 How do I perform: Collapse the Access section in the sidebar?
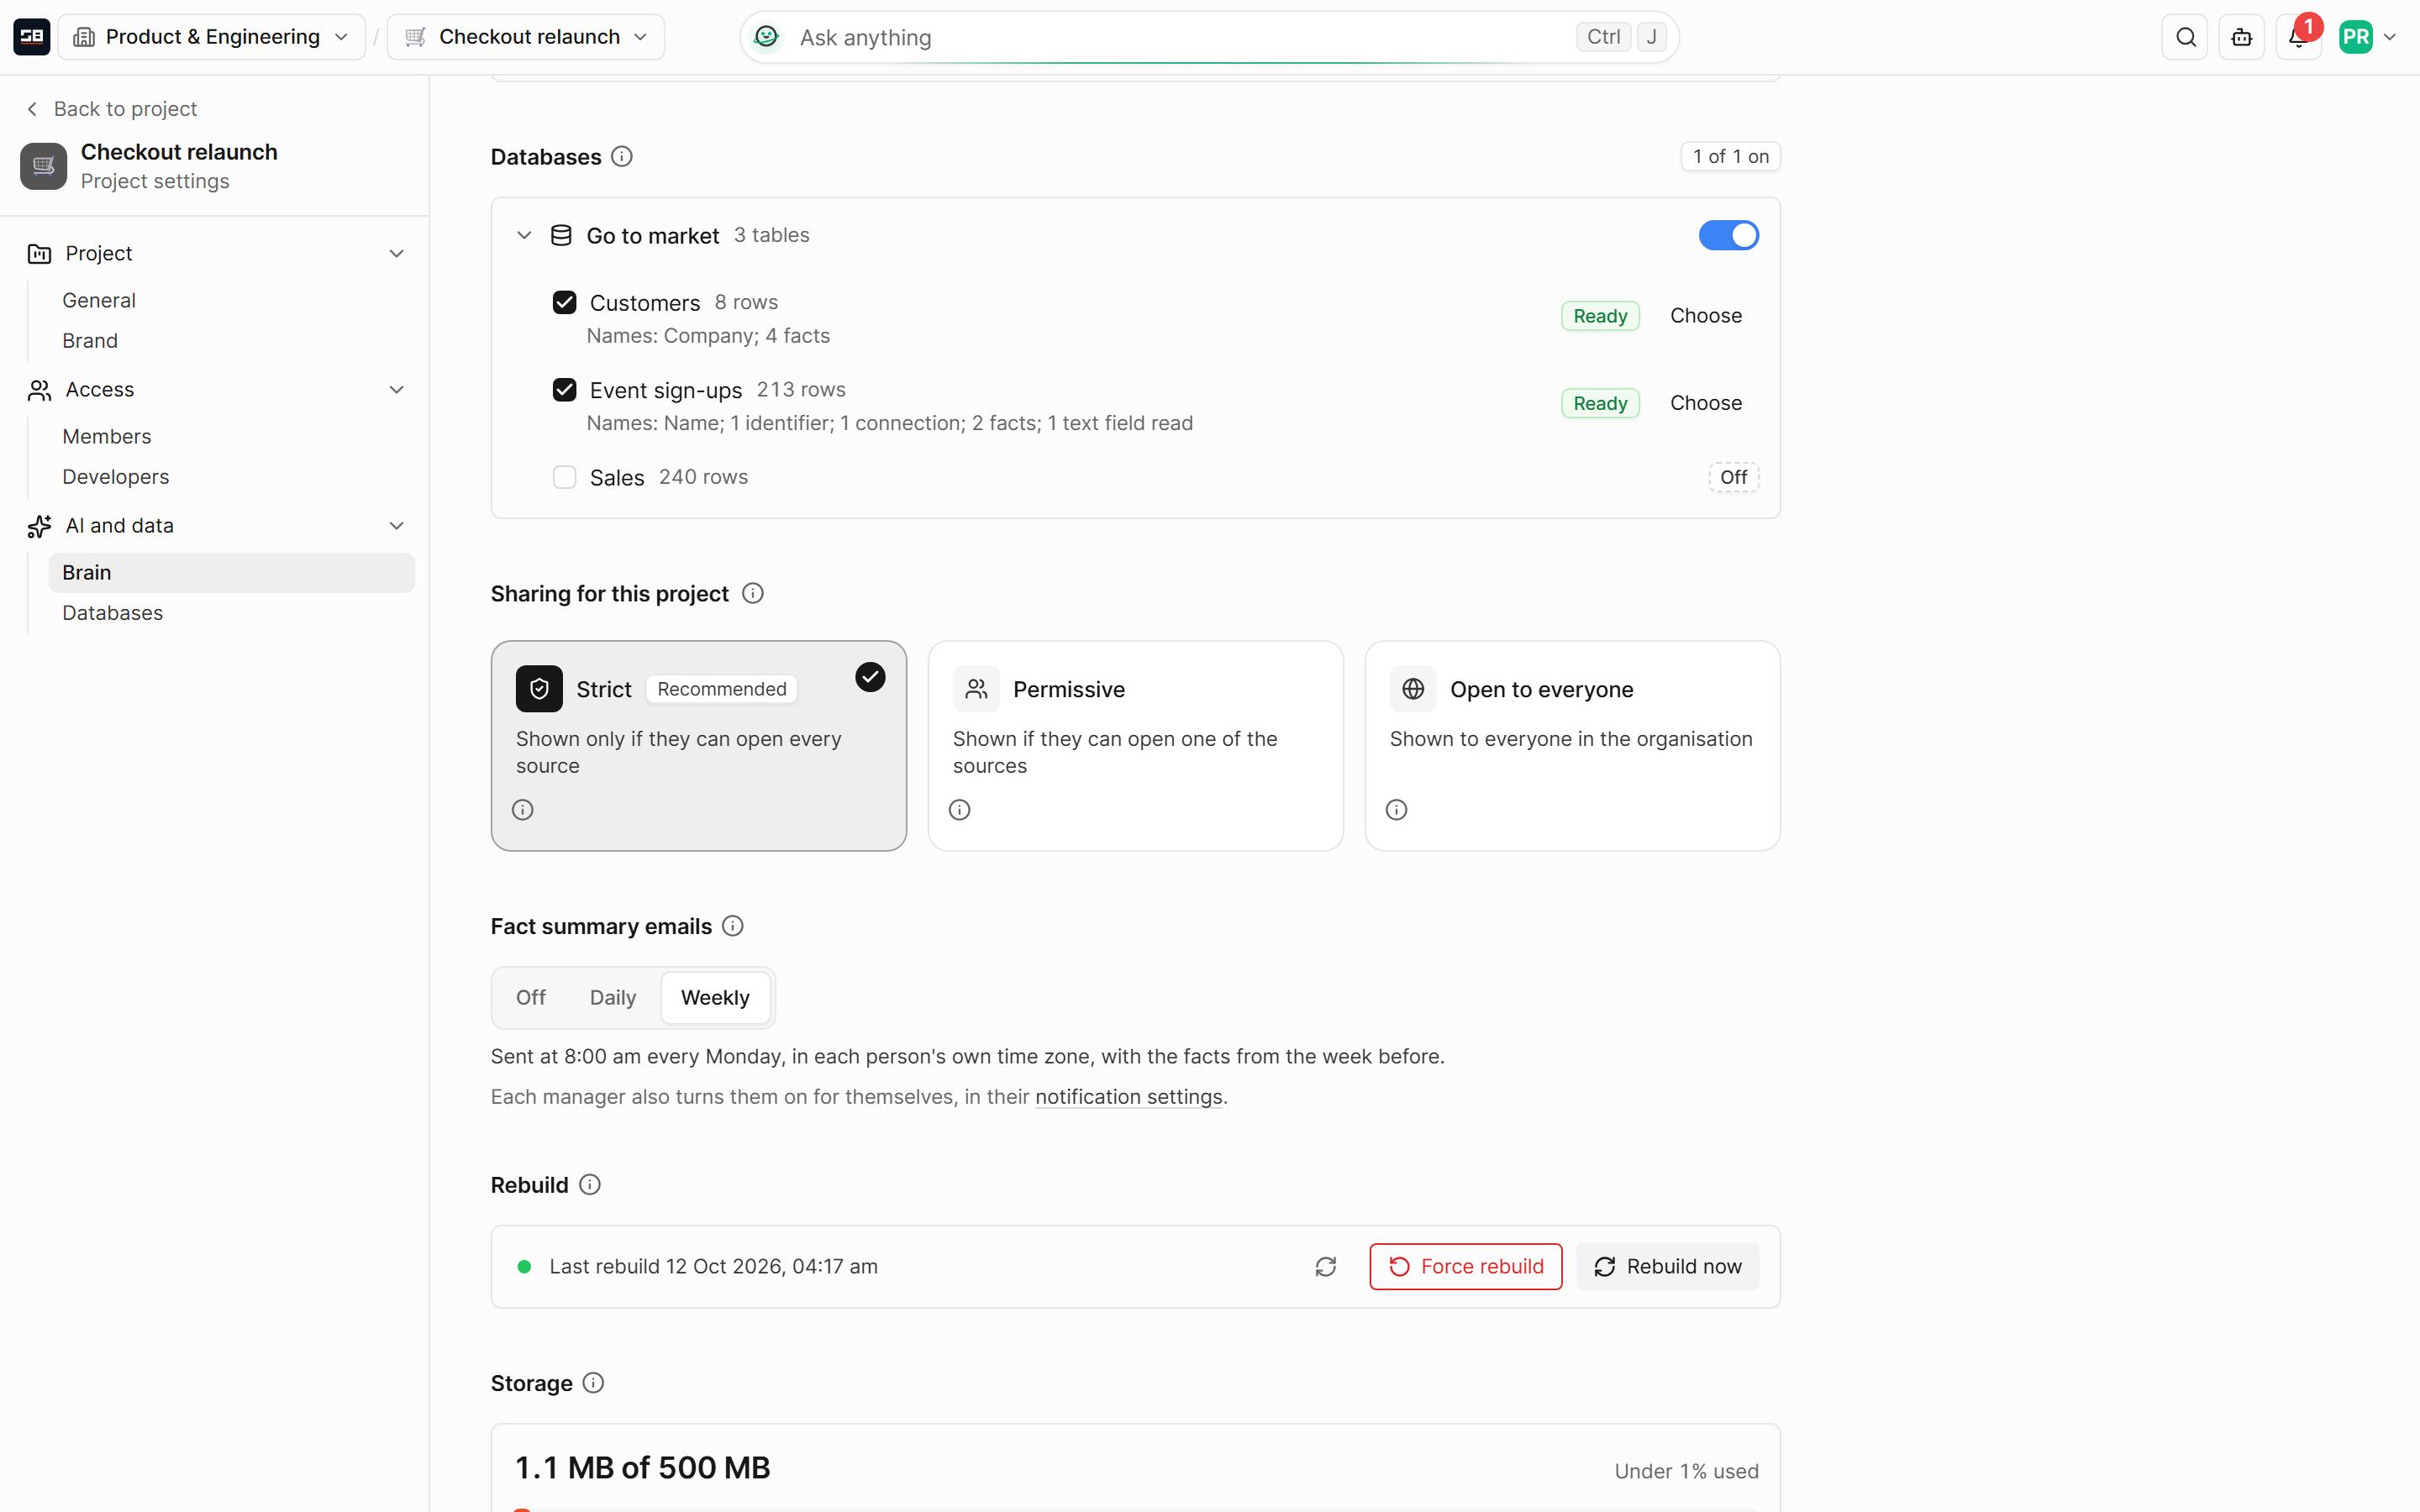click(x=397, y=390)
